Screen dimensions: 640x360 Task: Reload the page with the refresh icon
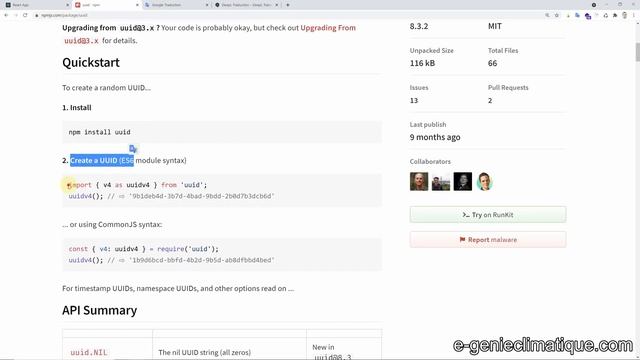(x=25, y=15)
